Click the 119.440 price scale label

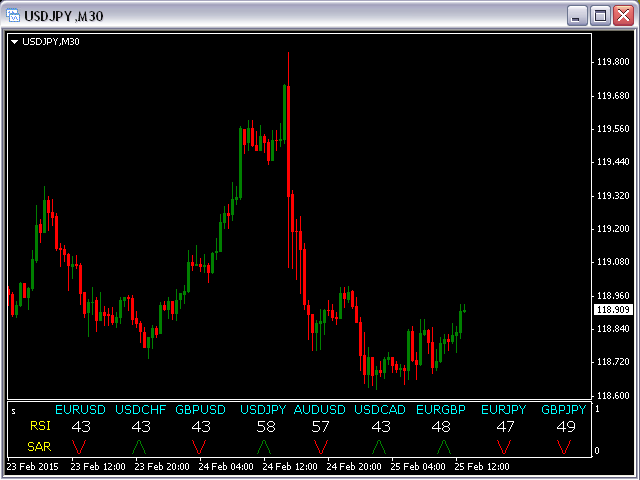point(613,162)
